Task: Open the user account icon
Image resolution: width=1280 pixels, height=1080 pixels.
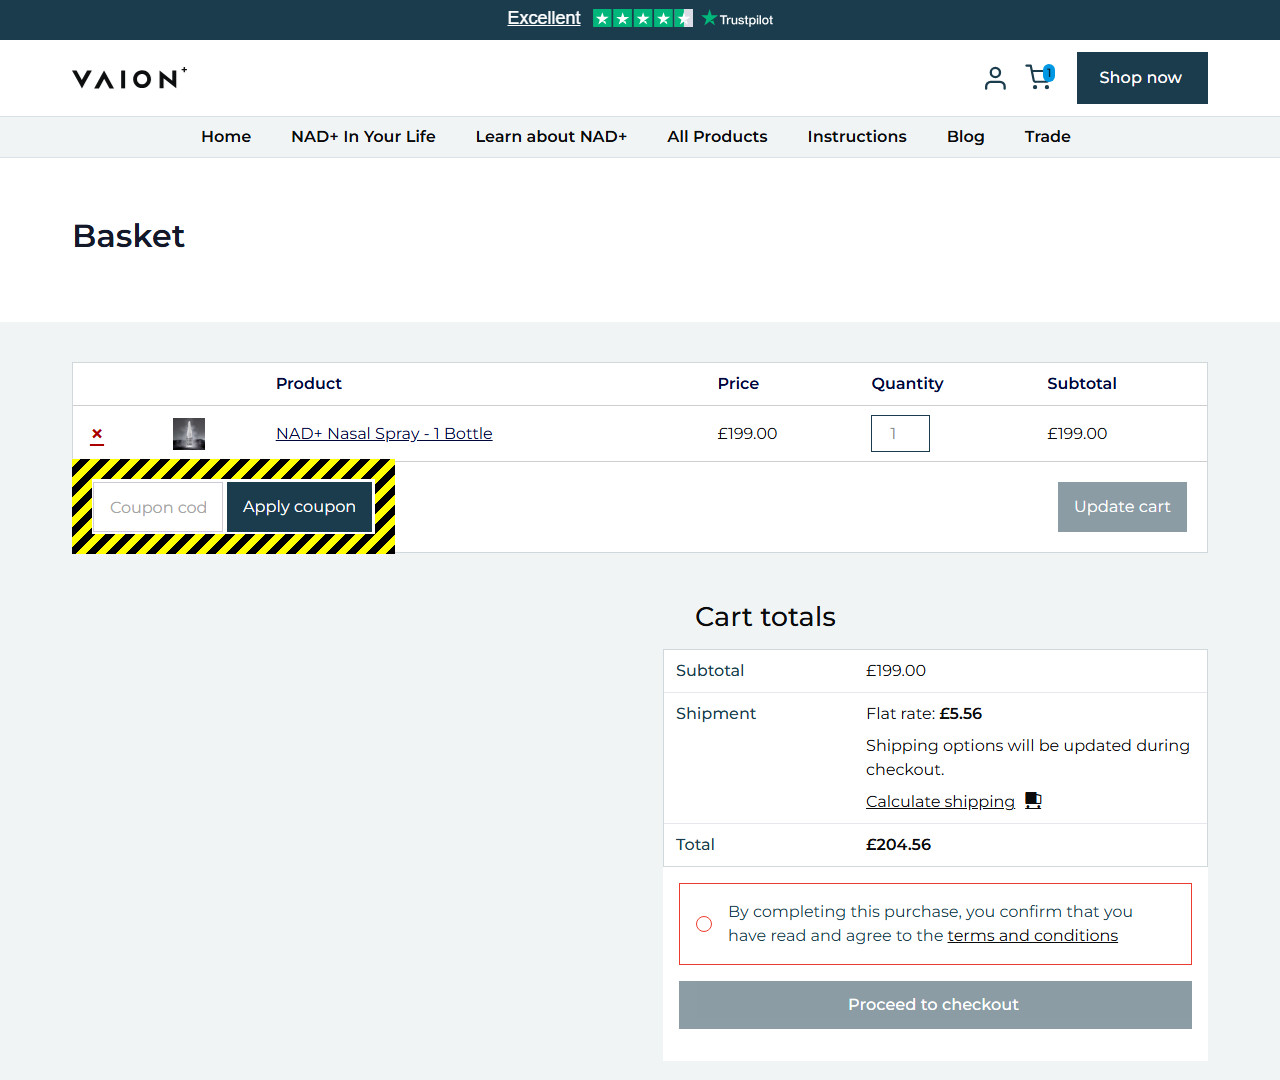Action: pyautogui.click(x=995, y=78)
